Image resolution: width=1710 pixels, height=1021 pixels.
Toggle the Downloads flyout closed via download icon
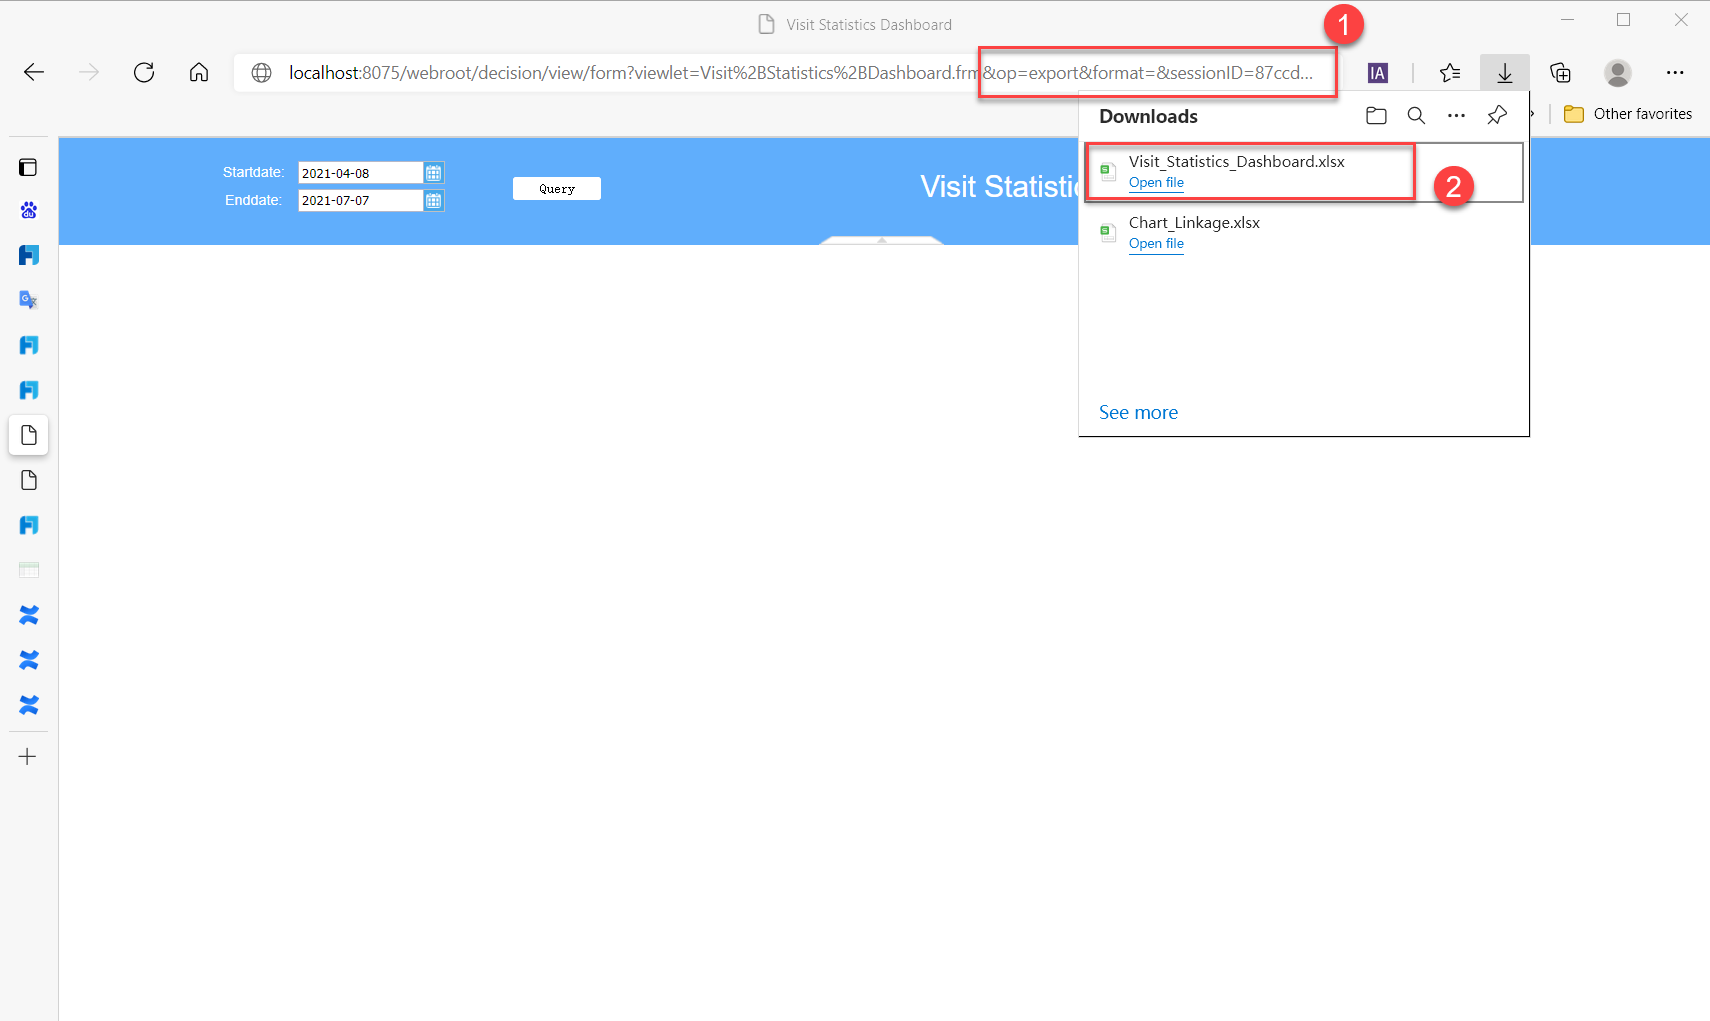[x=1506, y=72]
